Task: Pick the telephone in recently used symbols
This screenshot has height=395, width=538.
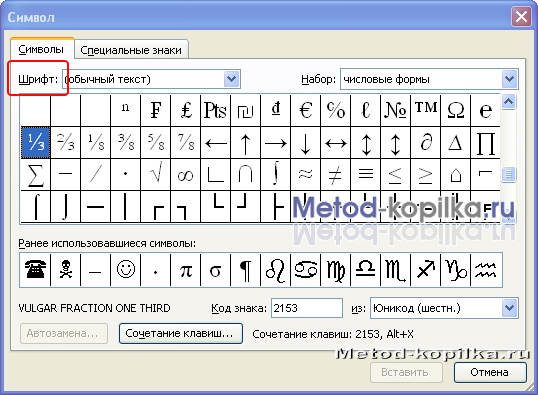Action: (x=35, y=270)
